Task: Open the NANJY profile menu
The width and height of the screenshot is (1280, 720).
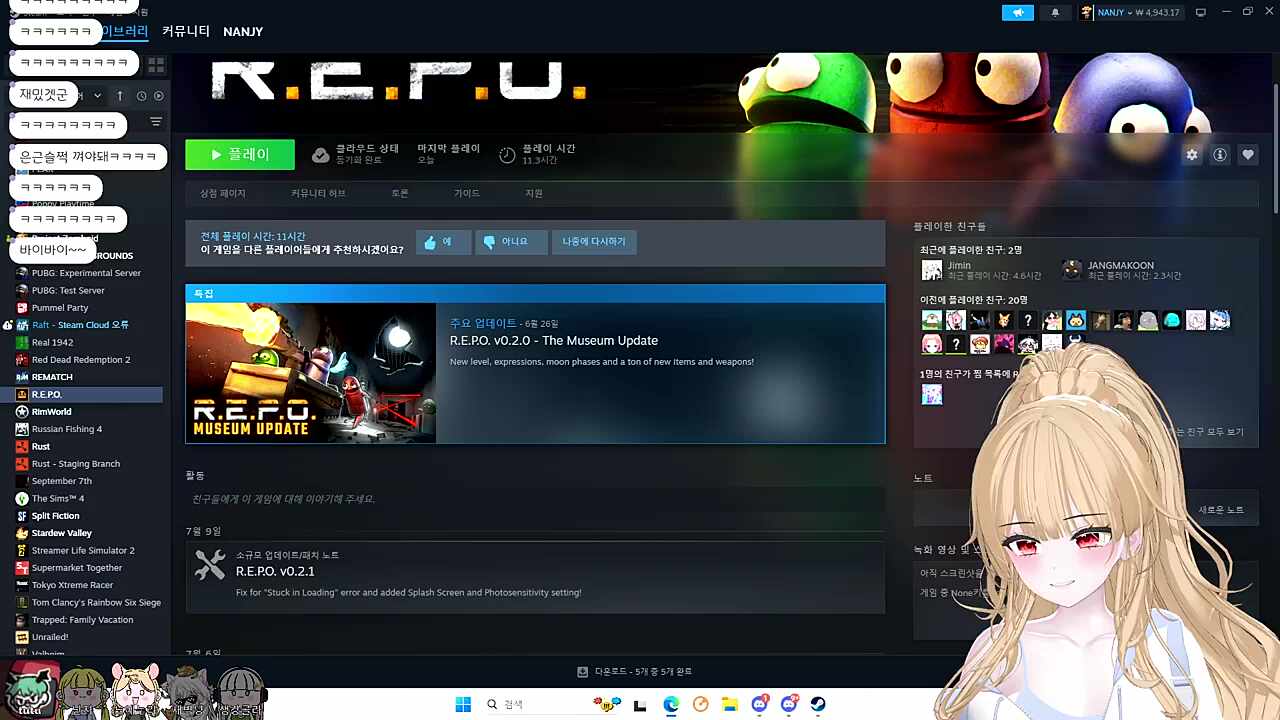Action: coord(243,32)
